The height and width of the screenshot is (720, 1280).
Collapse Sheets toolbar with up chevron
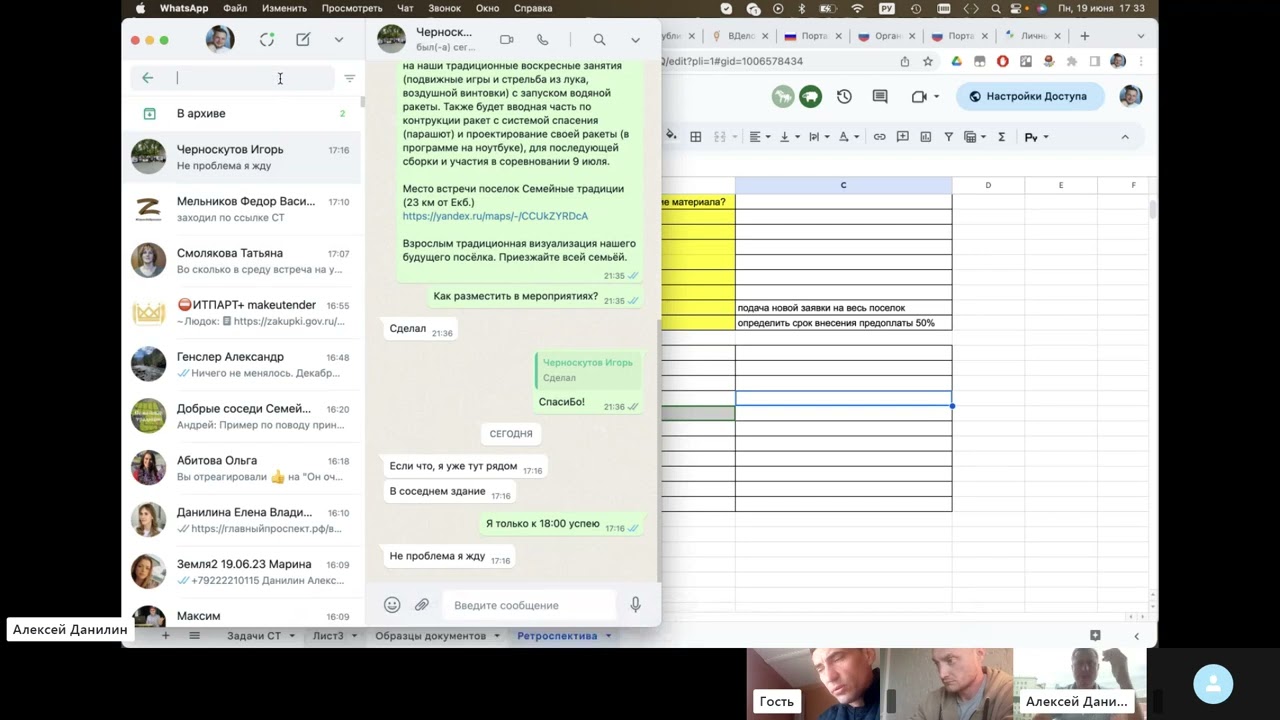click(1125, 137)
